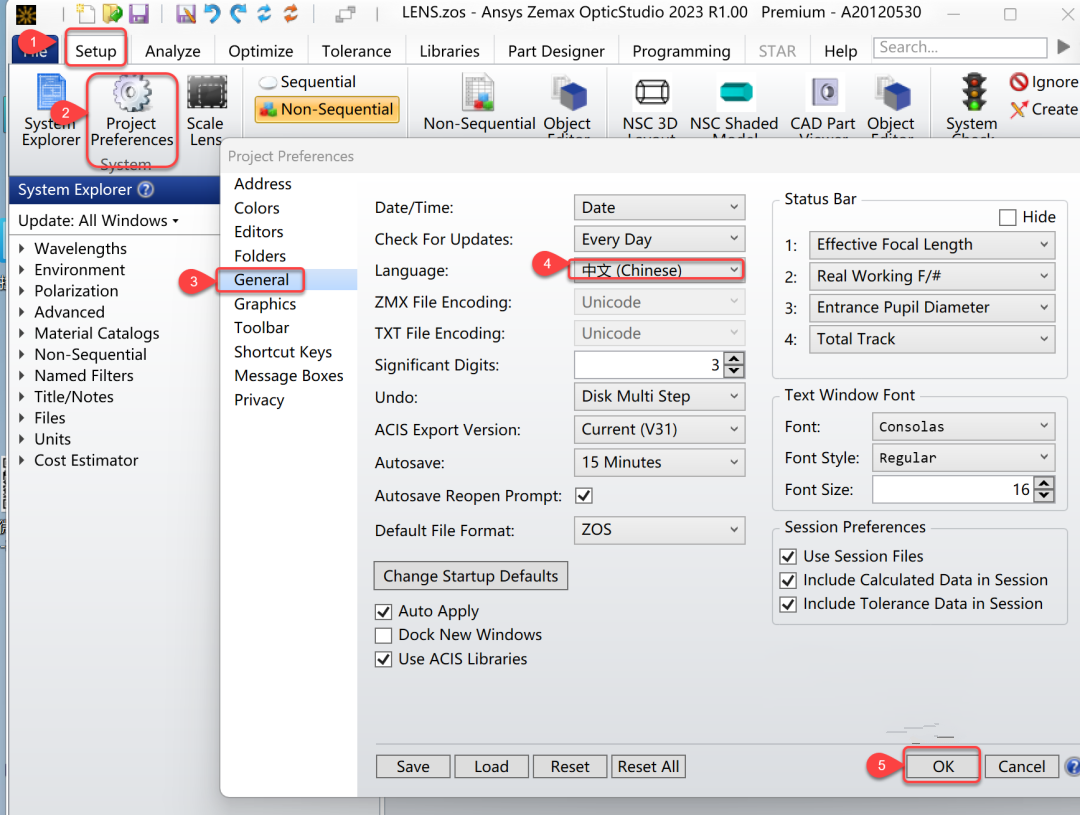Screen dimensions: 1080x815
Task: Increase Significant Digits with up arrow
Action: pos(735,359)
